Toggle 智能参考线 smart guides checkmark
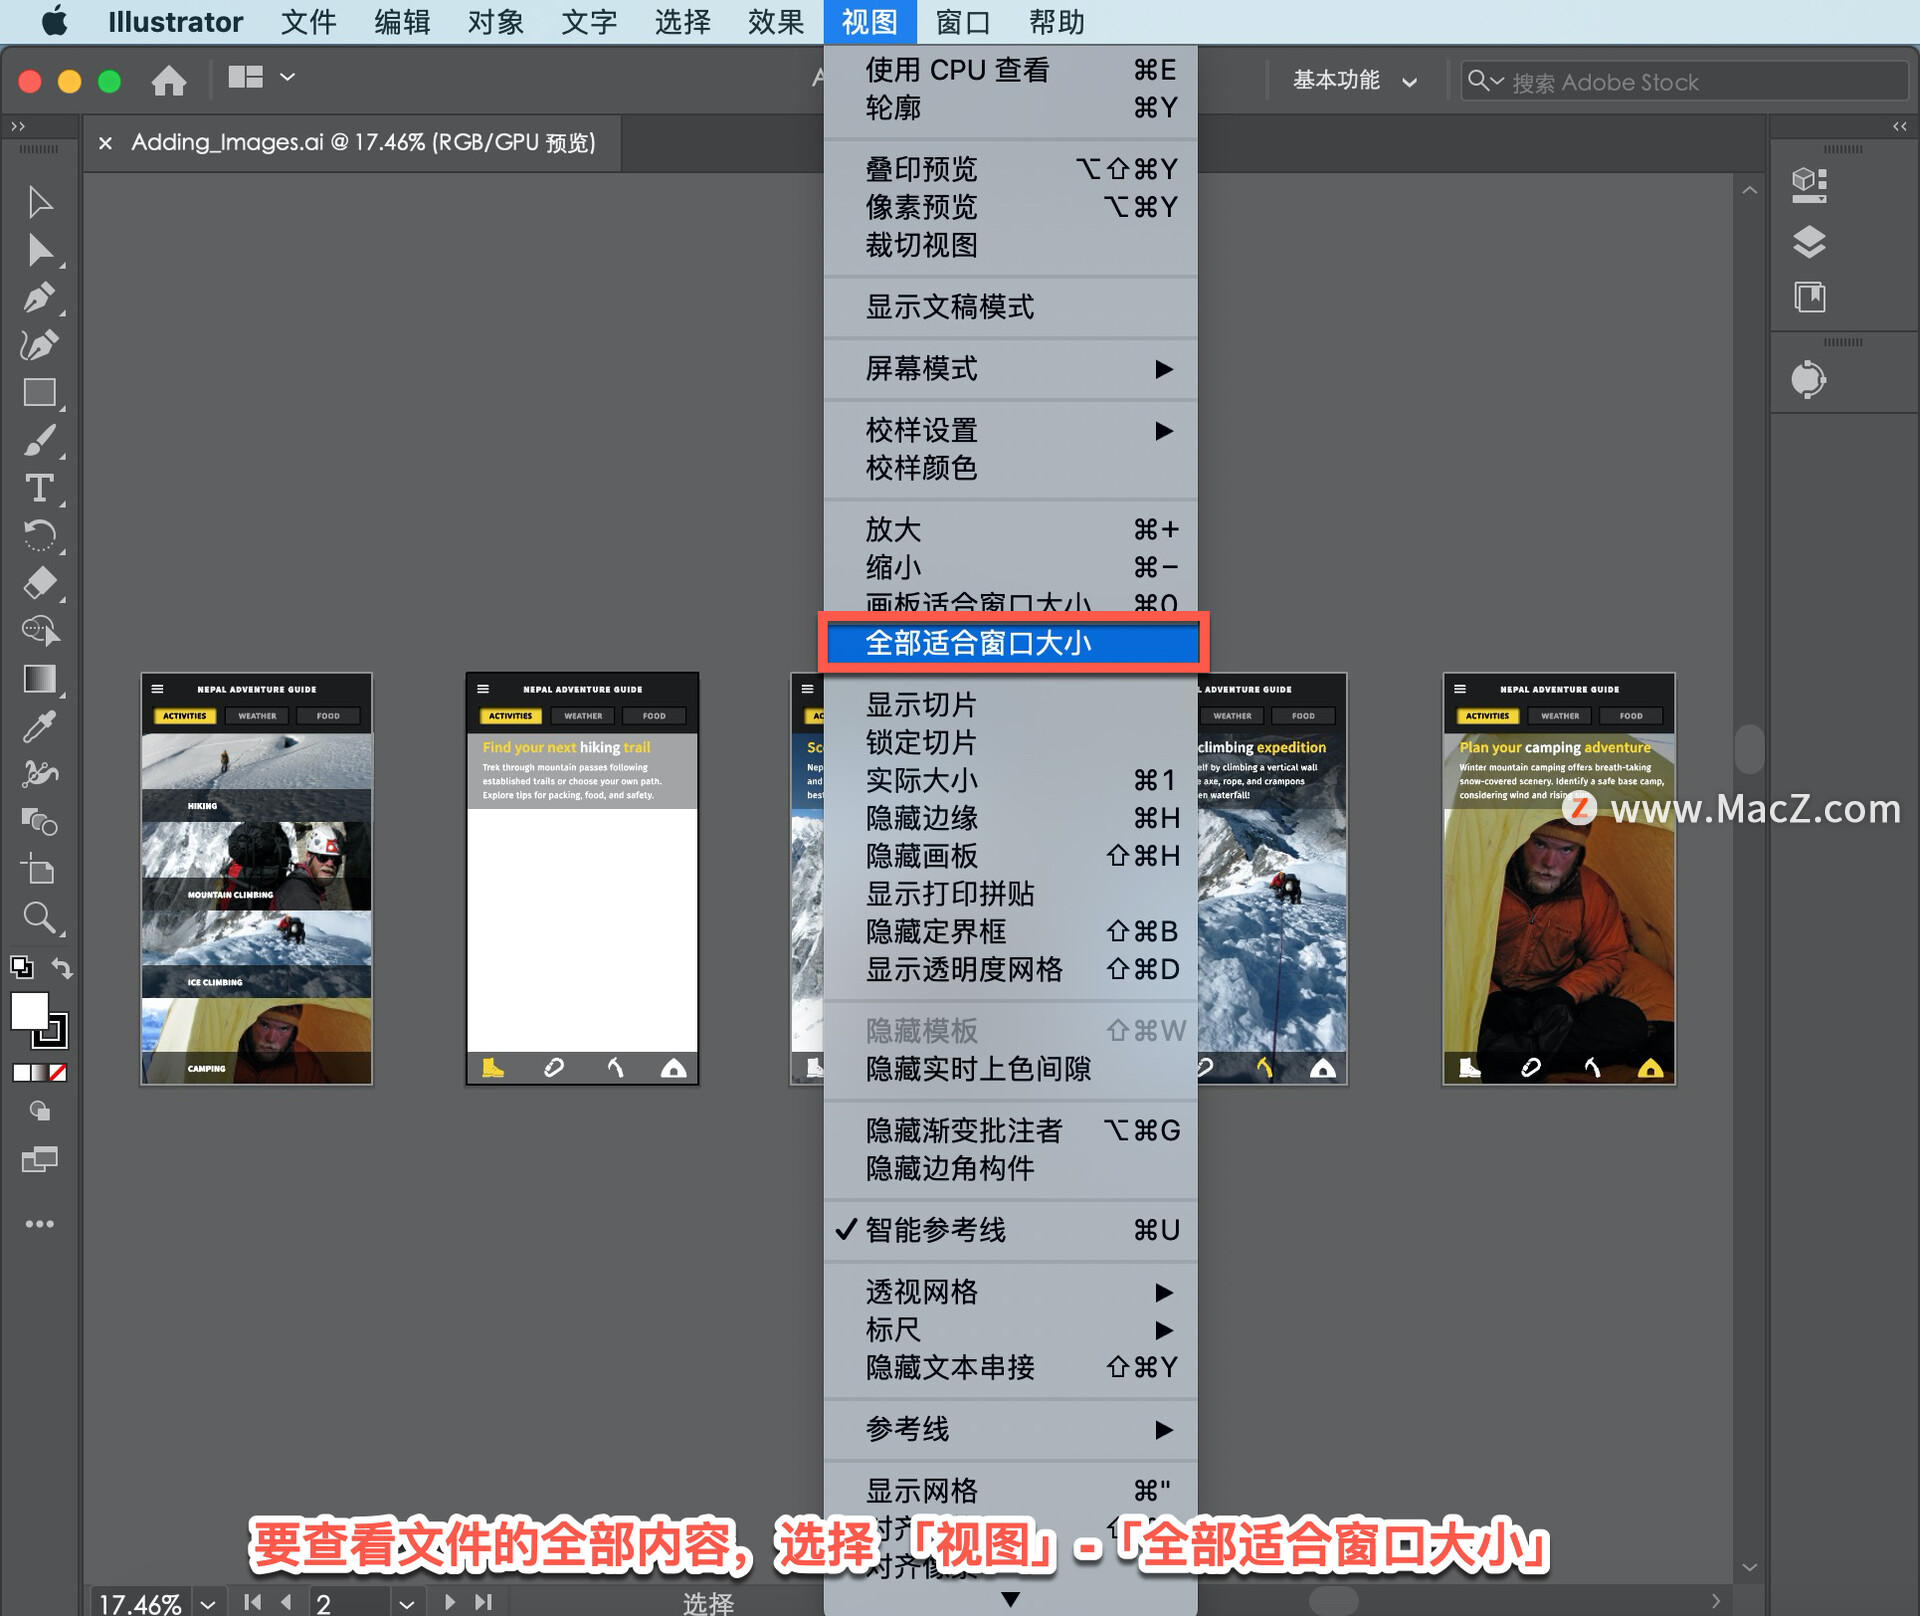 point(1010,1230)
